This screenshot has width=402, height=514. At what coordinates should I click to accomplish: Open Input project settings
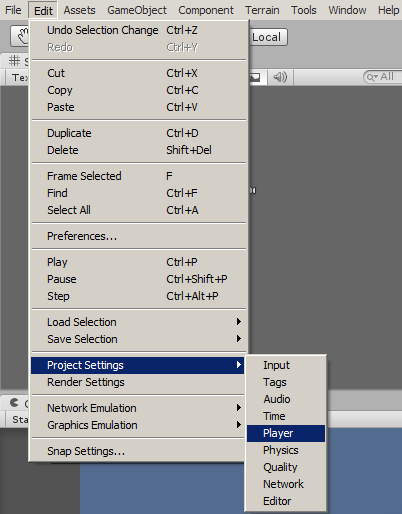tap(286, 365)
